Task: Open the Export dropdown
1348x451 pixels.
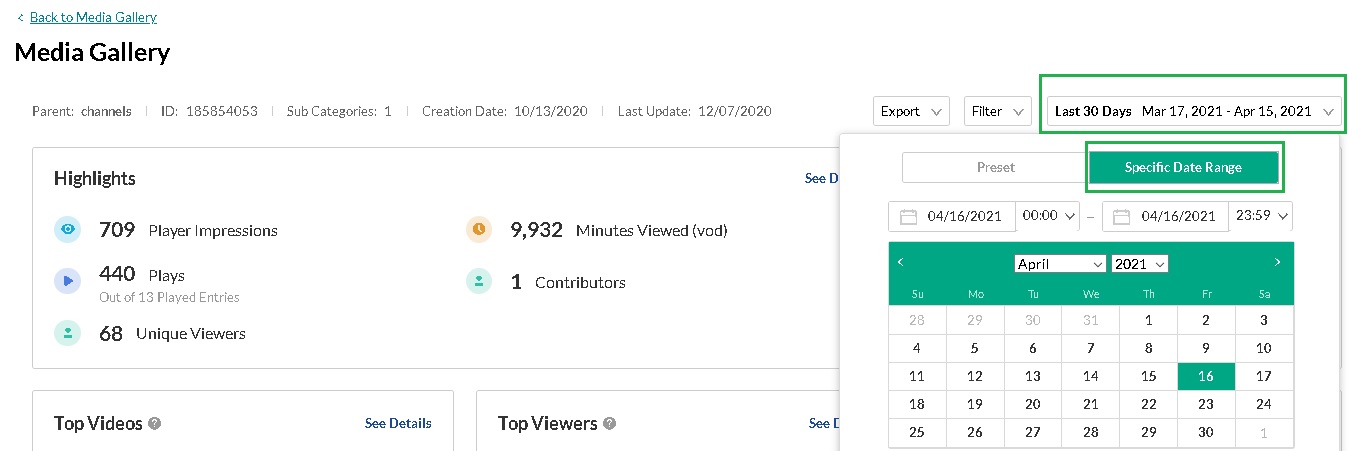Action: click(x=911, y=111)
